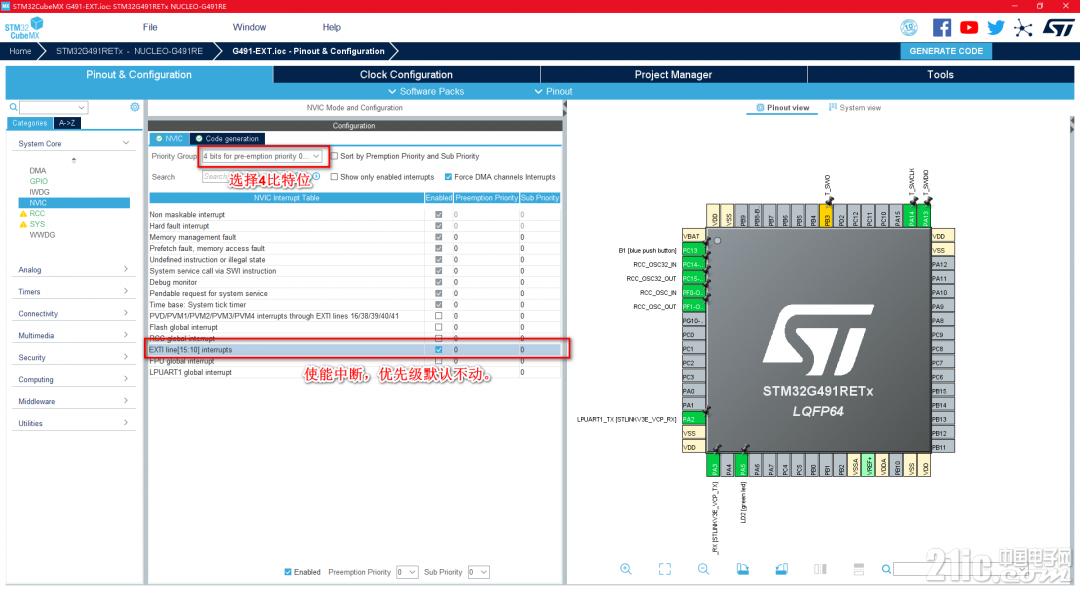Switch to System view

(x=855, y=107)
